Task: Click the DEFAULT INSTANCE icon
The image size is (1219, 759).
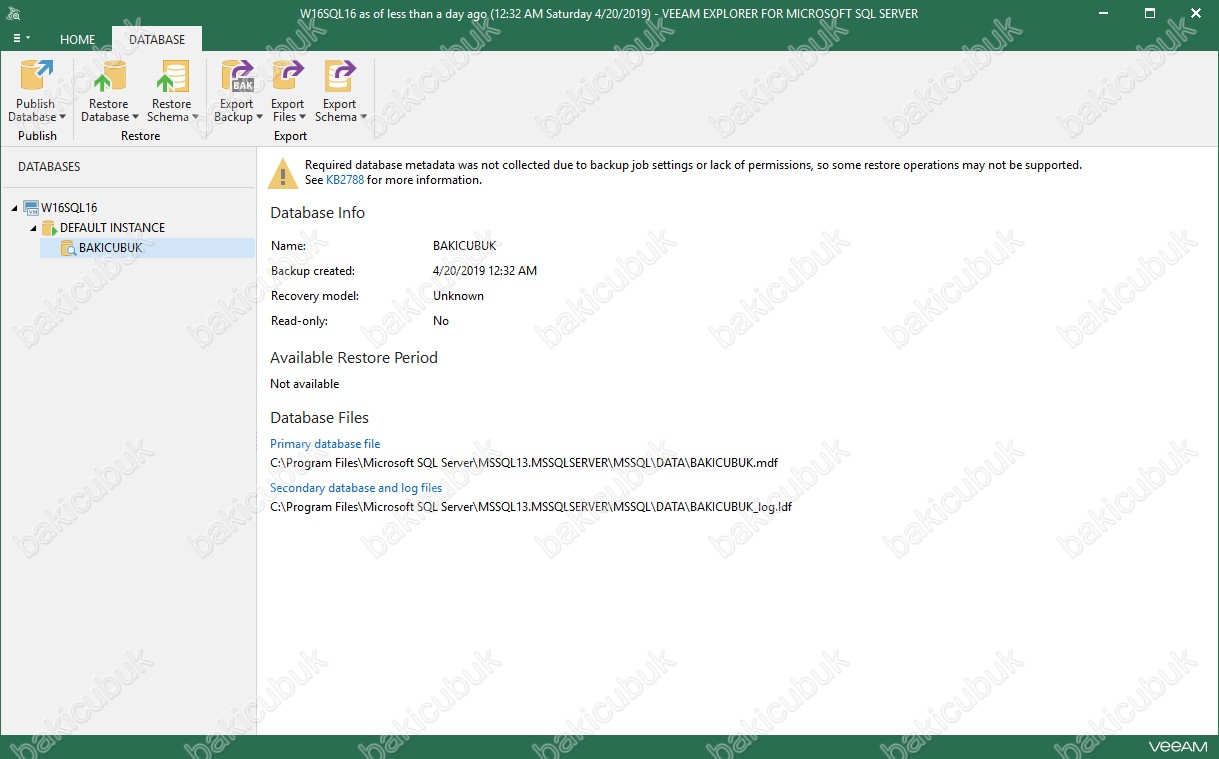Action: click(x=49, y=228)
